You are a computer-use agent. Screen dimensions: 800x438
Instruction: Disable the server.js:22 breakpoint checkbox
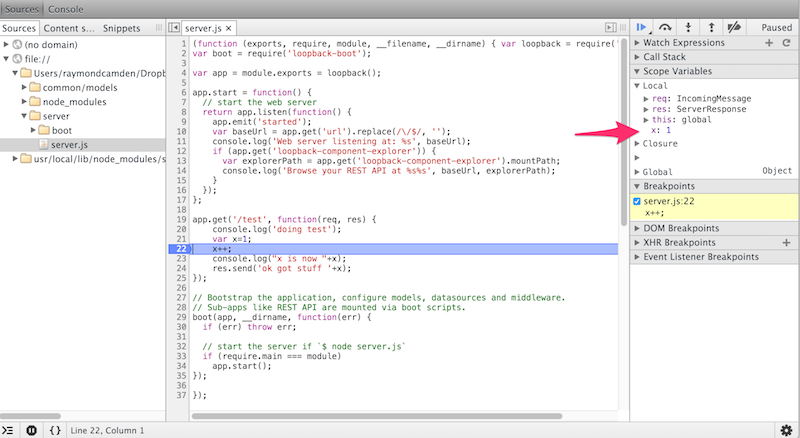pos(637,201)
